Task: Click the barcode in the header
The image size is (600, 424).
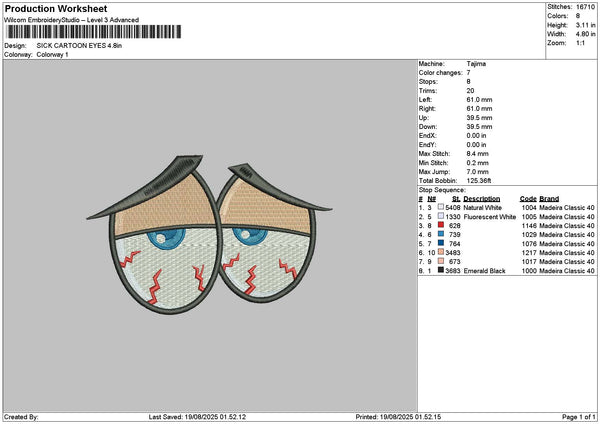Action: point(95,32)
